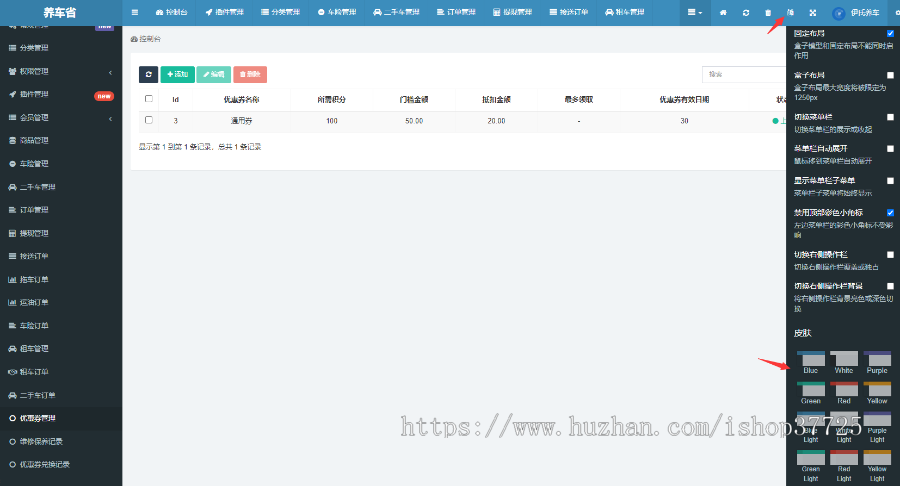Expand the 权限管理 sidebar submenu
The image size is (900, 486).
tap(61, 71)
